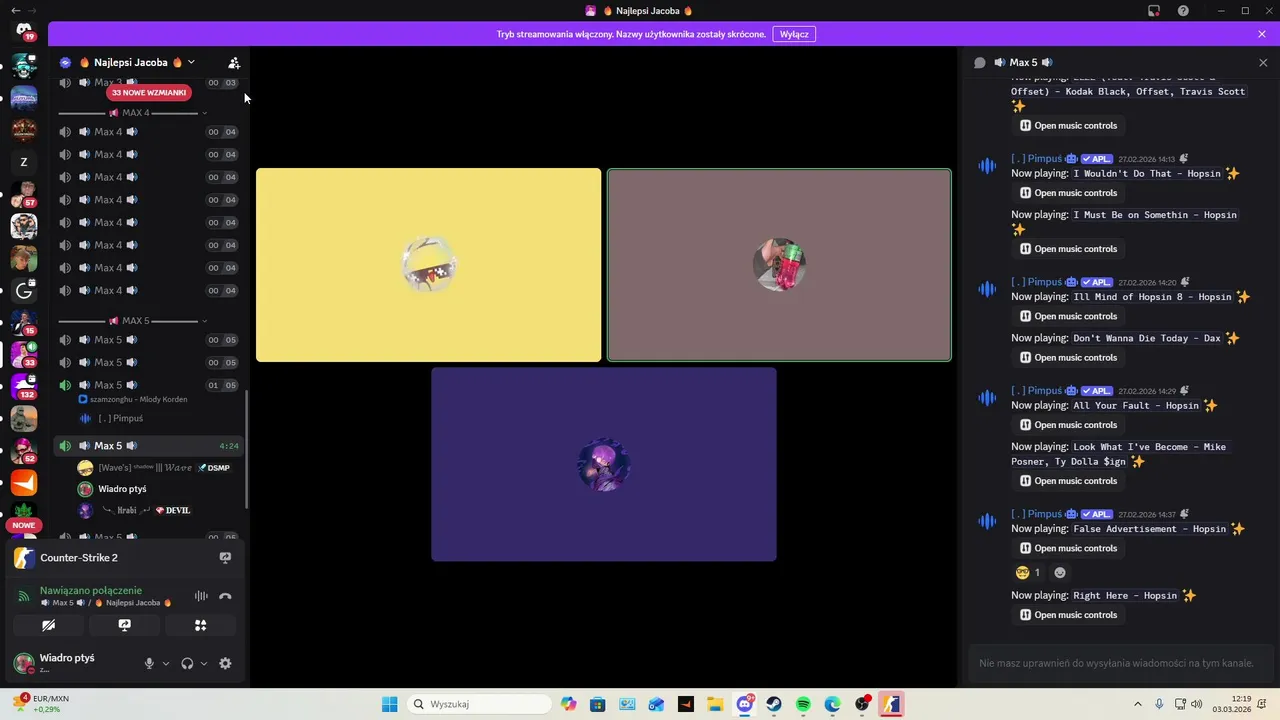Mute the microphone in user panel
Screen dimensions: 1280x720
click(x=149, y=663)
